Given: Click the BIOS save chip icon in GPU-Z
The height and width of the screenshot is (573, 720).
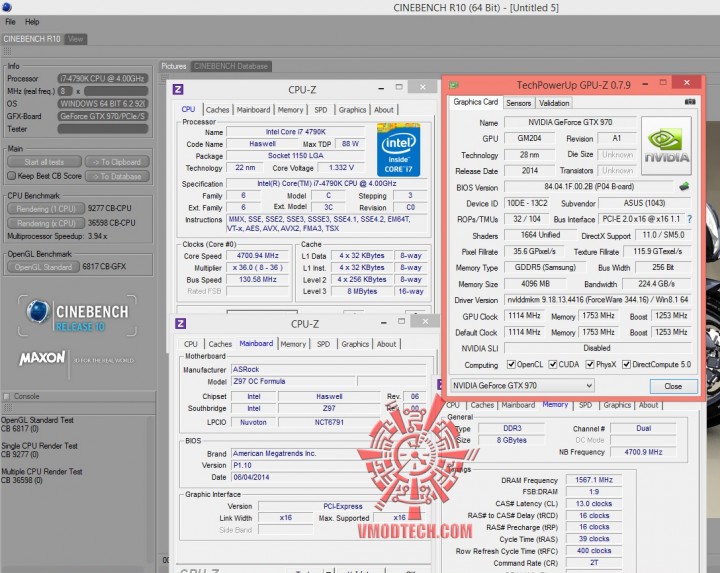Looking at the screenshot, I should click(684, 186).
